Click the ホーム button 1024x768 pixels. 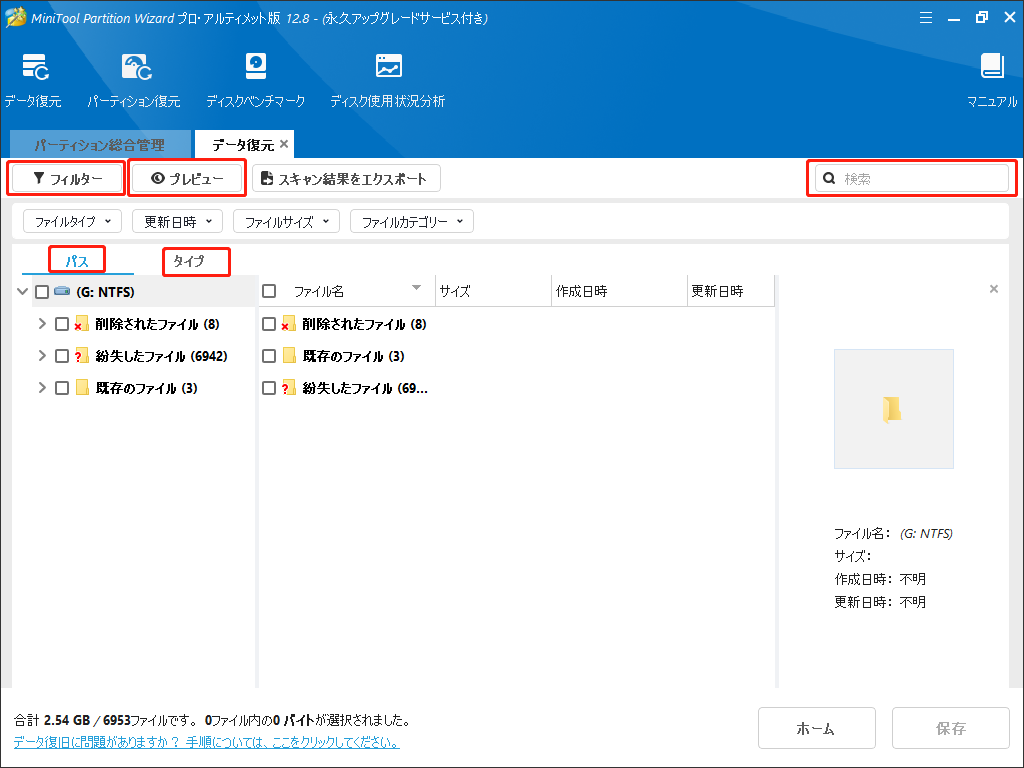point(816,728)
